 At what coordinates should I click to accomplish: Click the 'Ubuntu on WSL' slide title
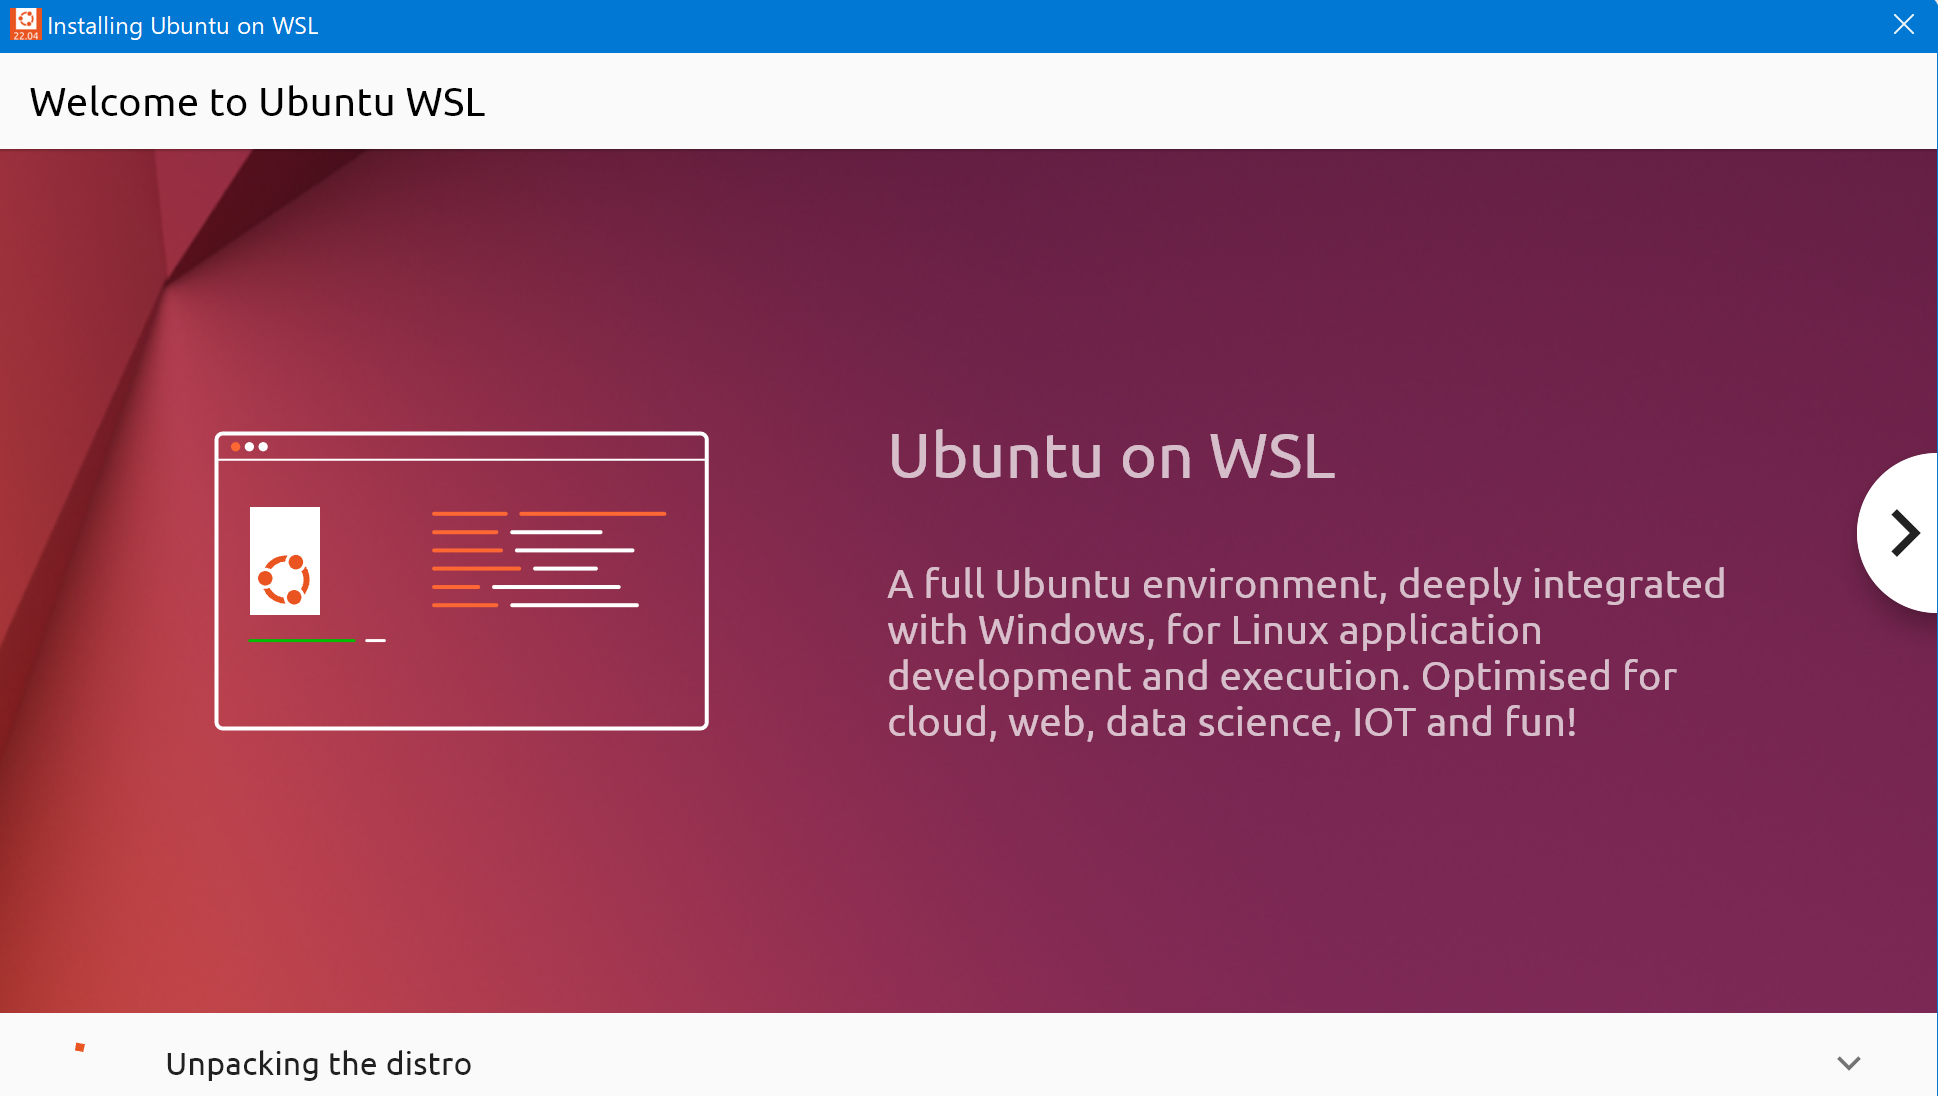pos(1111,456)
